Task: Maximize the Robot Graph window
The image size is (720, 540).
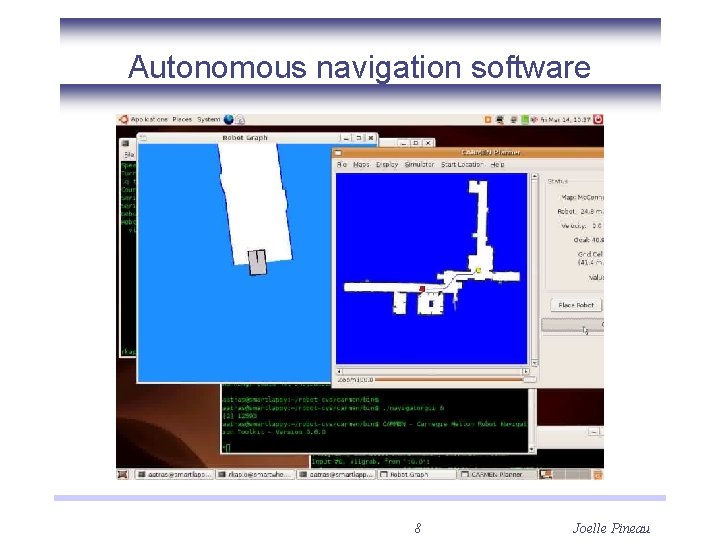Action: point(359,138)
